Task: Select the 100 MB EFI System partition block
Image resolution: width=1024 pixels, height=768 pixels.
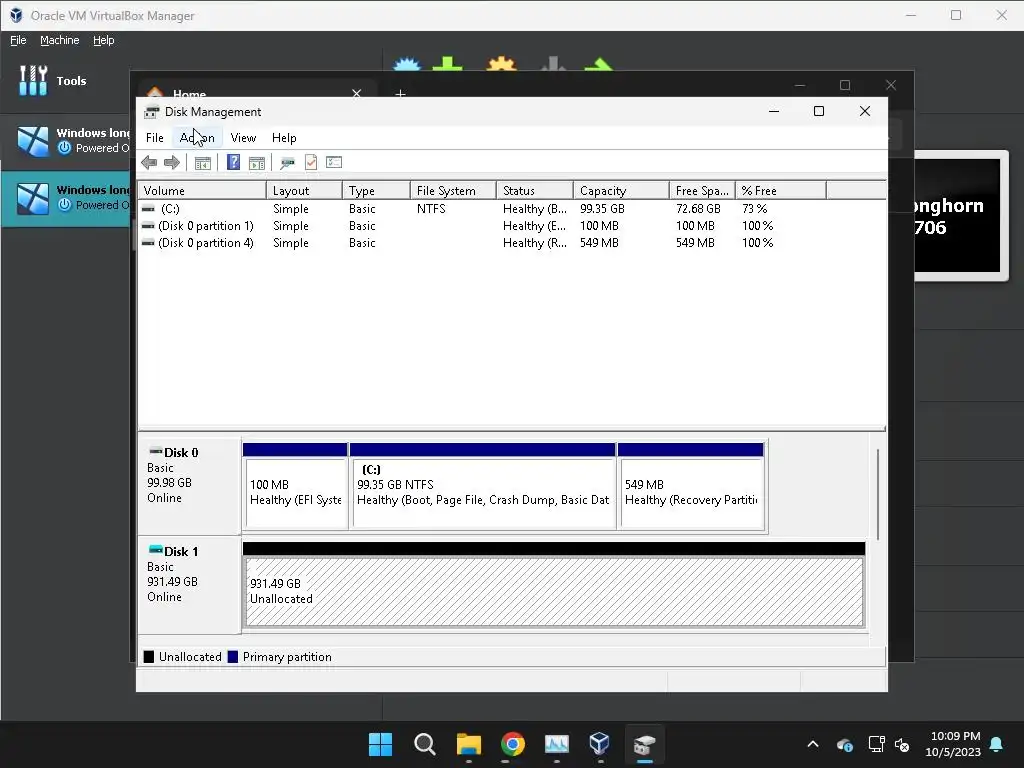Action: [x=295, y=487]
